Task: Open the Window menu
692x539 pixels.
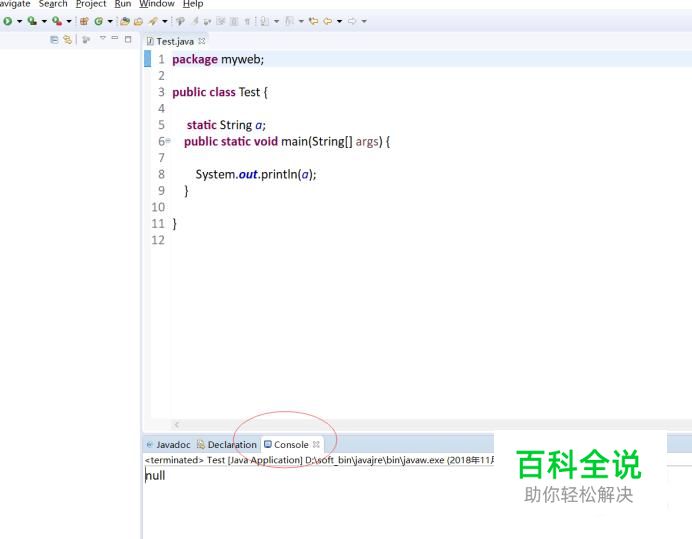Action: coord(157,4)
